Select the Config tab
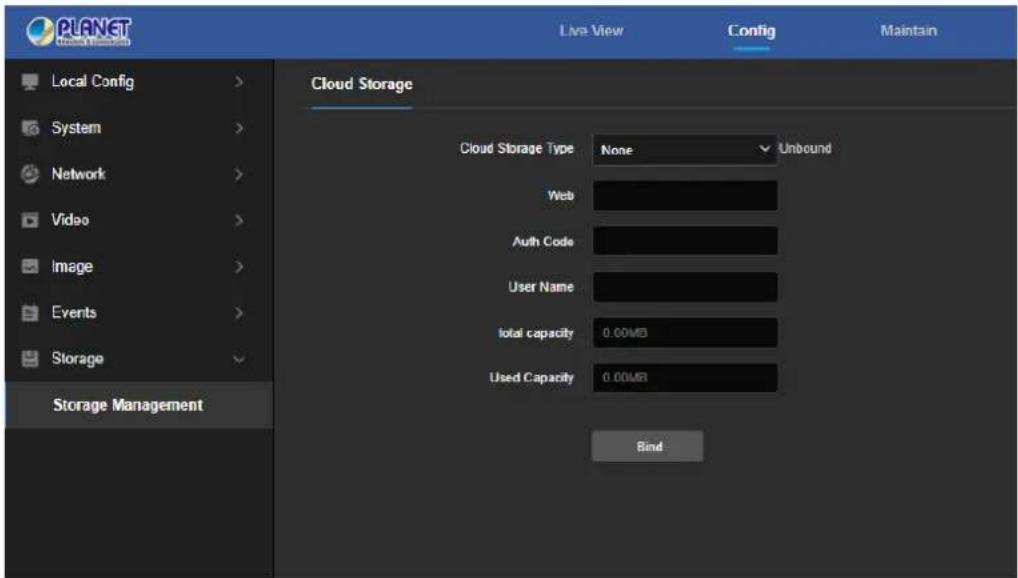Image resolution: width=1018 pixels, height=578 pixels. pos(751,31)
